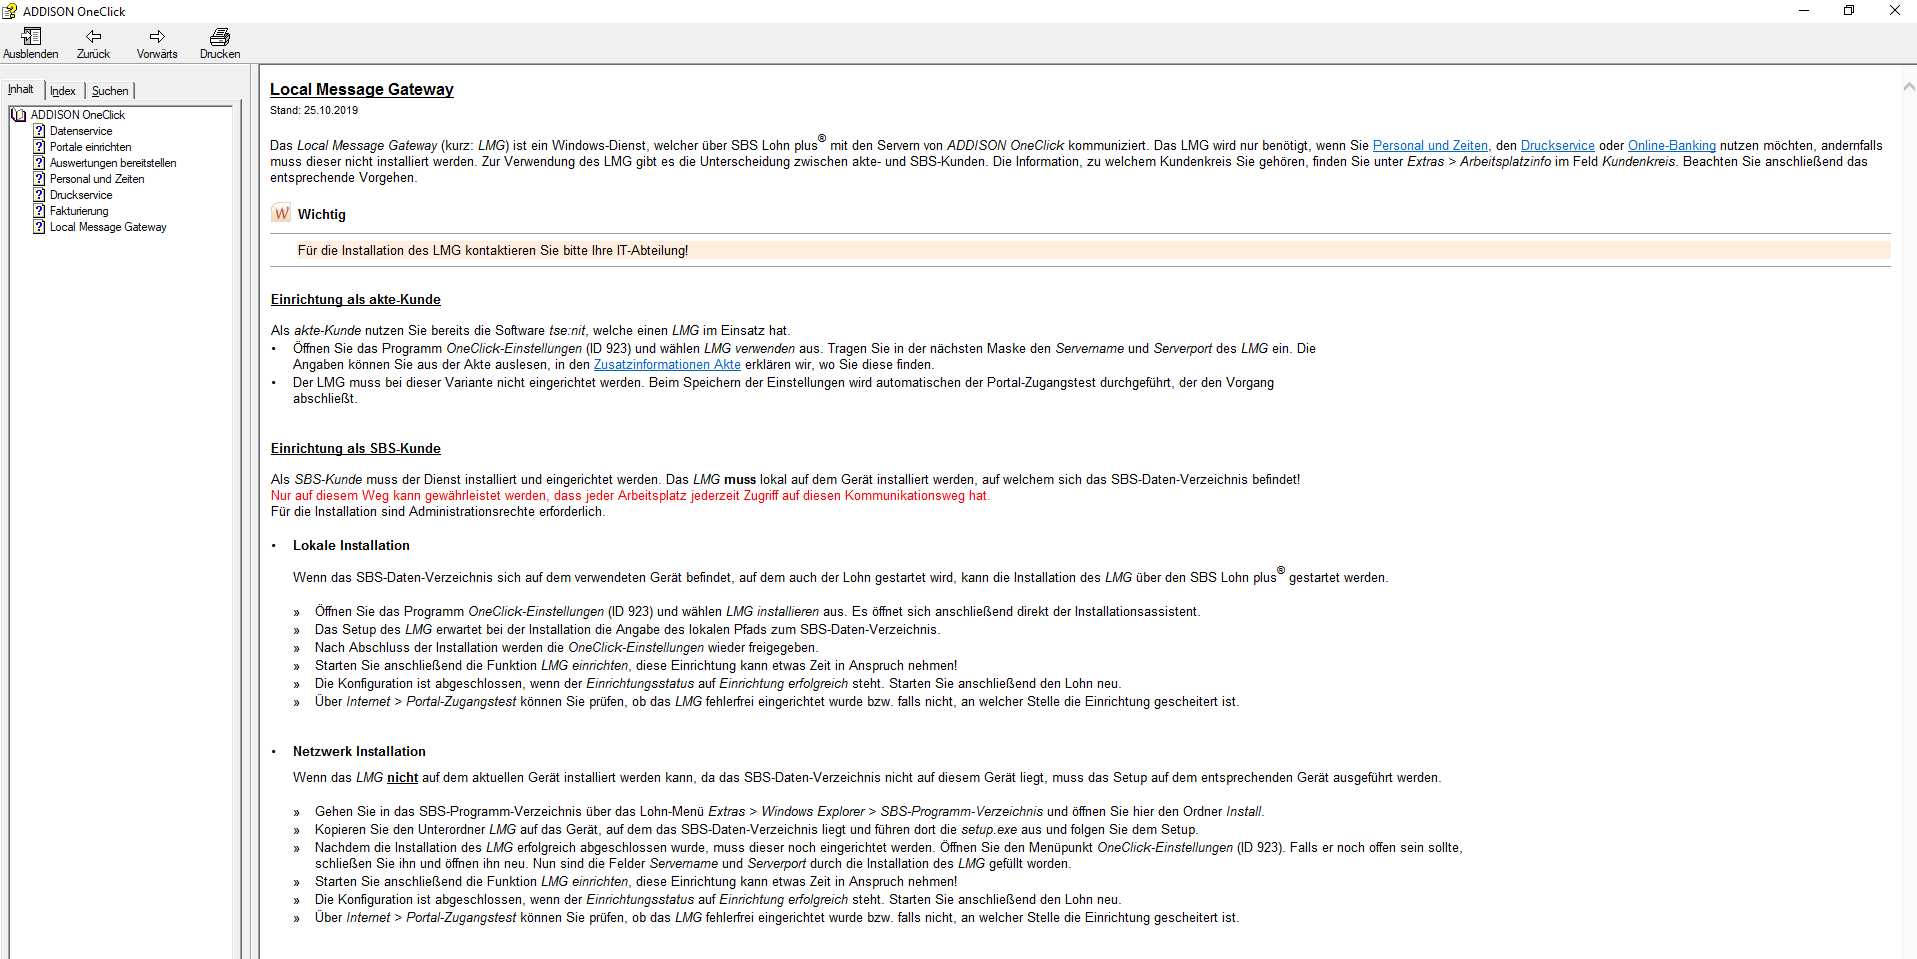The image size is (1917, 959).
Task: Click the ADDISON OneClick book icon in tree
Action: tap(18, 115)
